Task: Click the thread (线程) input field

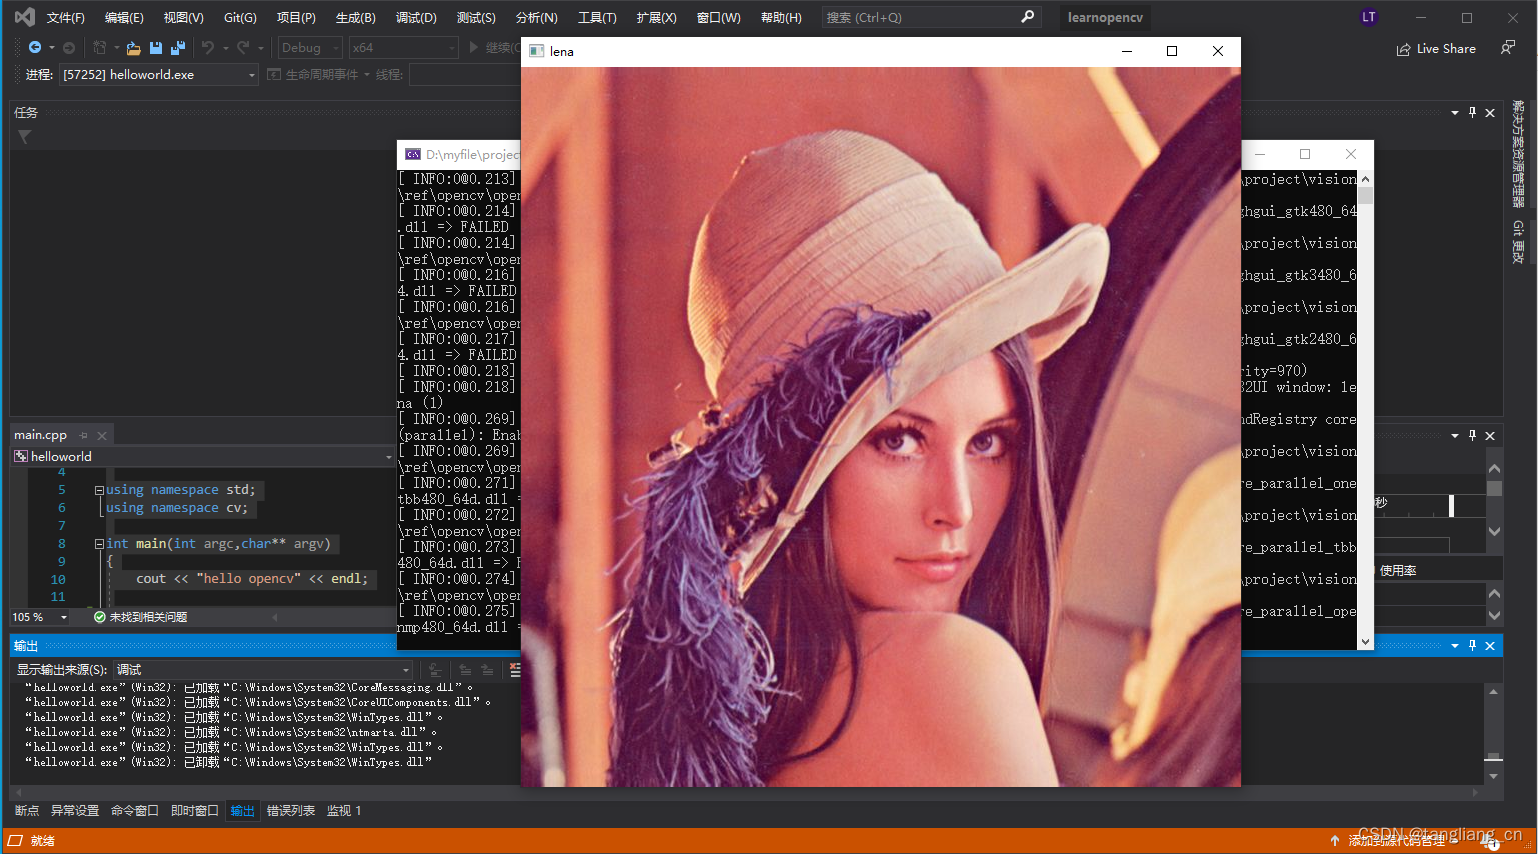Action: coord(465,75)
